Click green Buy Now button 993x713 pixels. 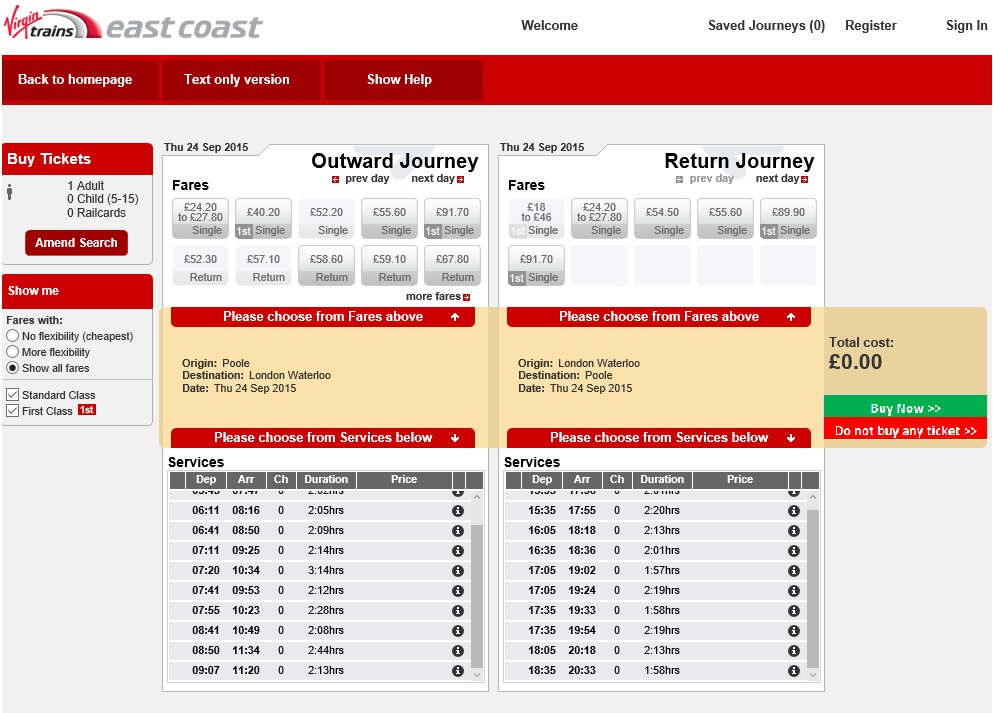point(905,408)
